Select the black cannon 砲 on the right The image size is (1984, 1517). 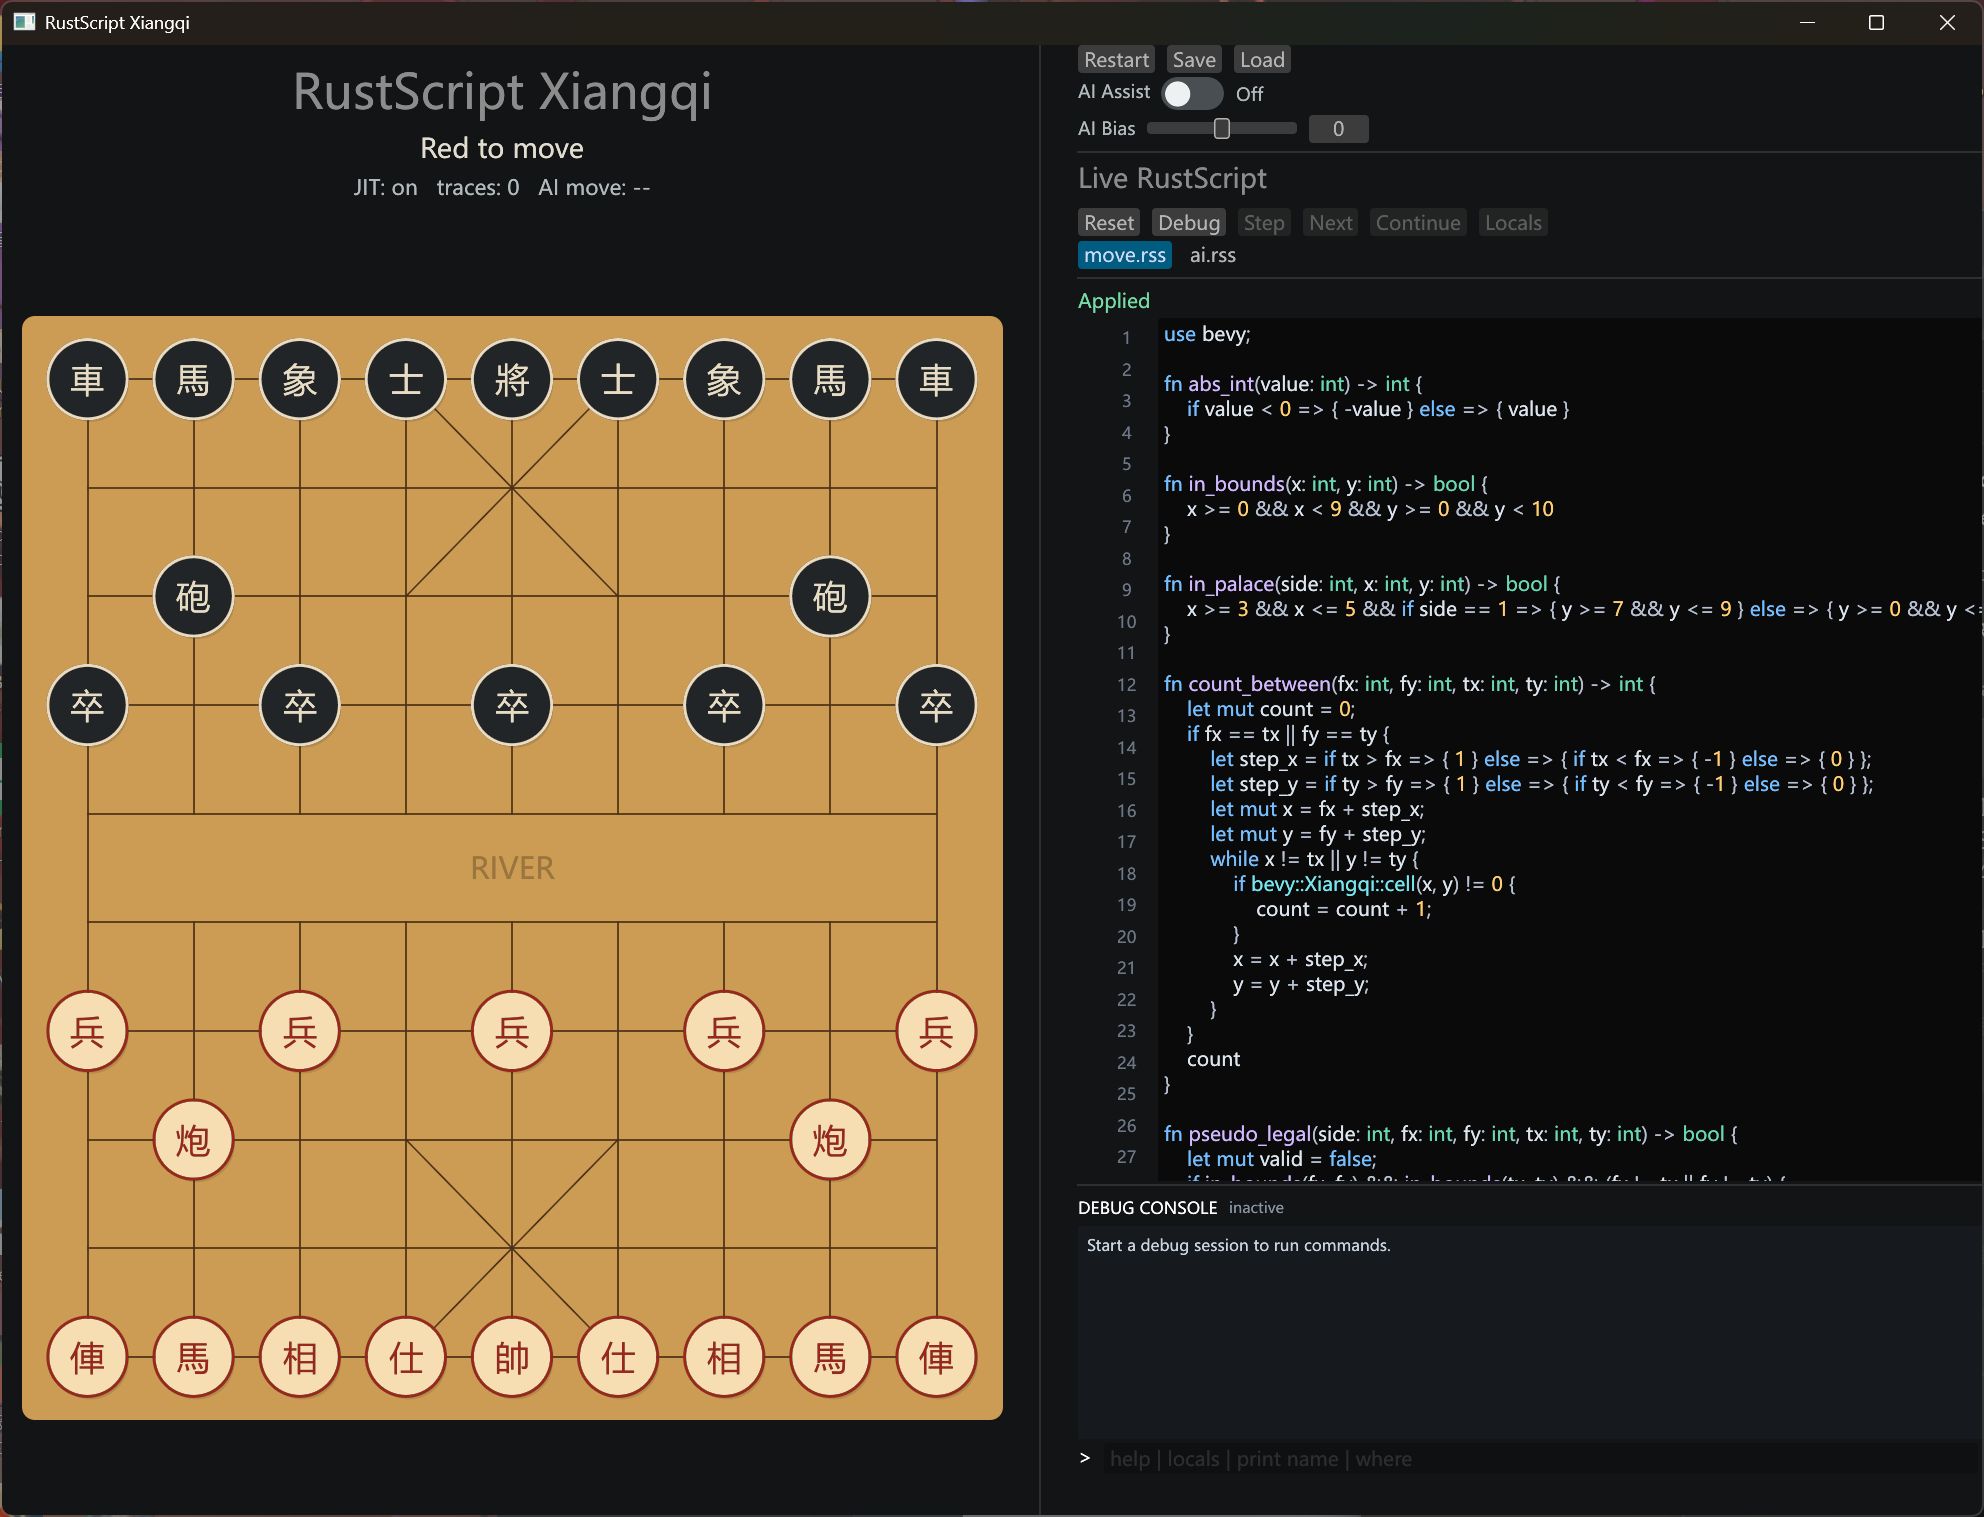[x=830, y=597]
